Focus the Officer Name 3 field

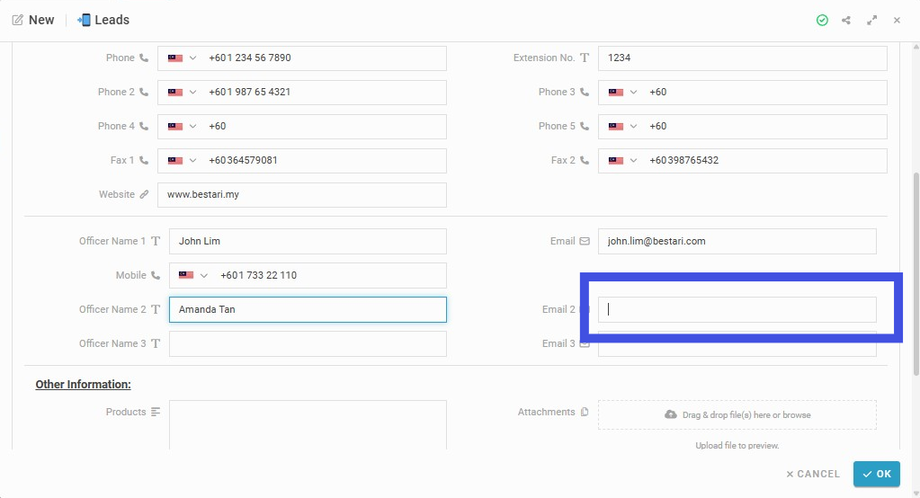(307, 344)
